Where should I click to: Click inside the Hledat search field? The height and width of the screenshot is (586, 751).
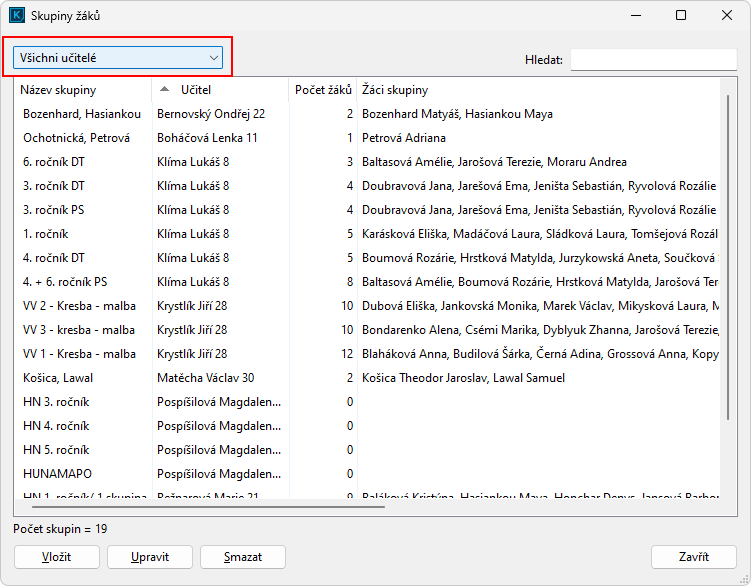pyautogui.click(x=653, y=60)
